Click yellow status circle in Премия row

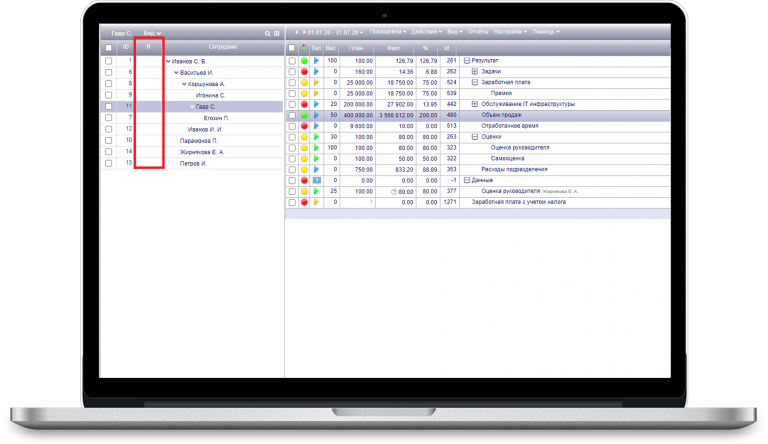[304, 93]
